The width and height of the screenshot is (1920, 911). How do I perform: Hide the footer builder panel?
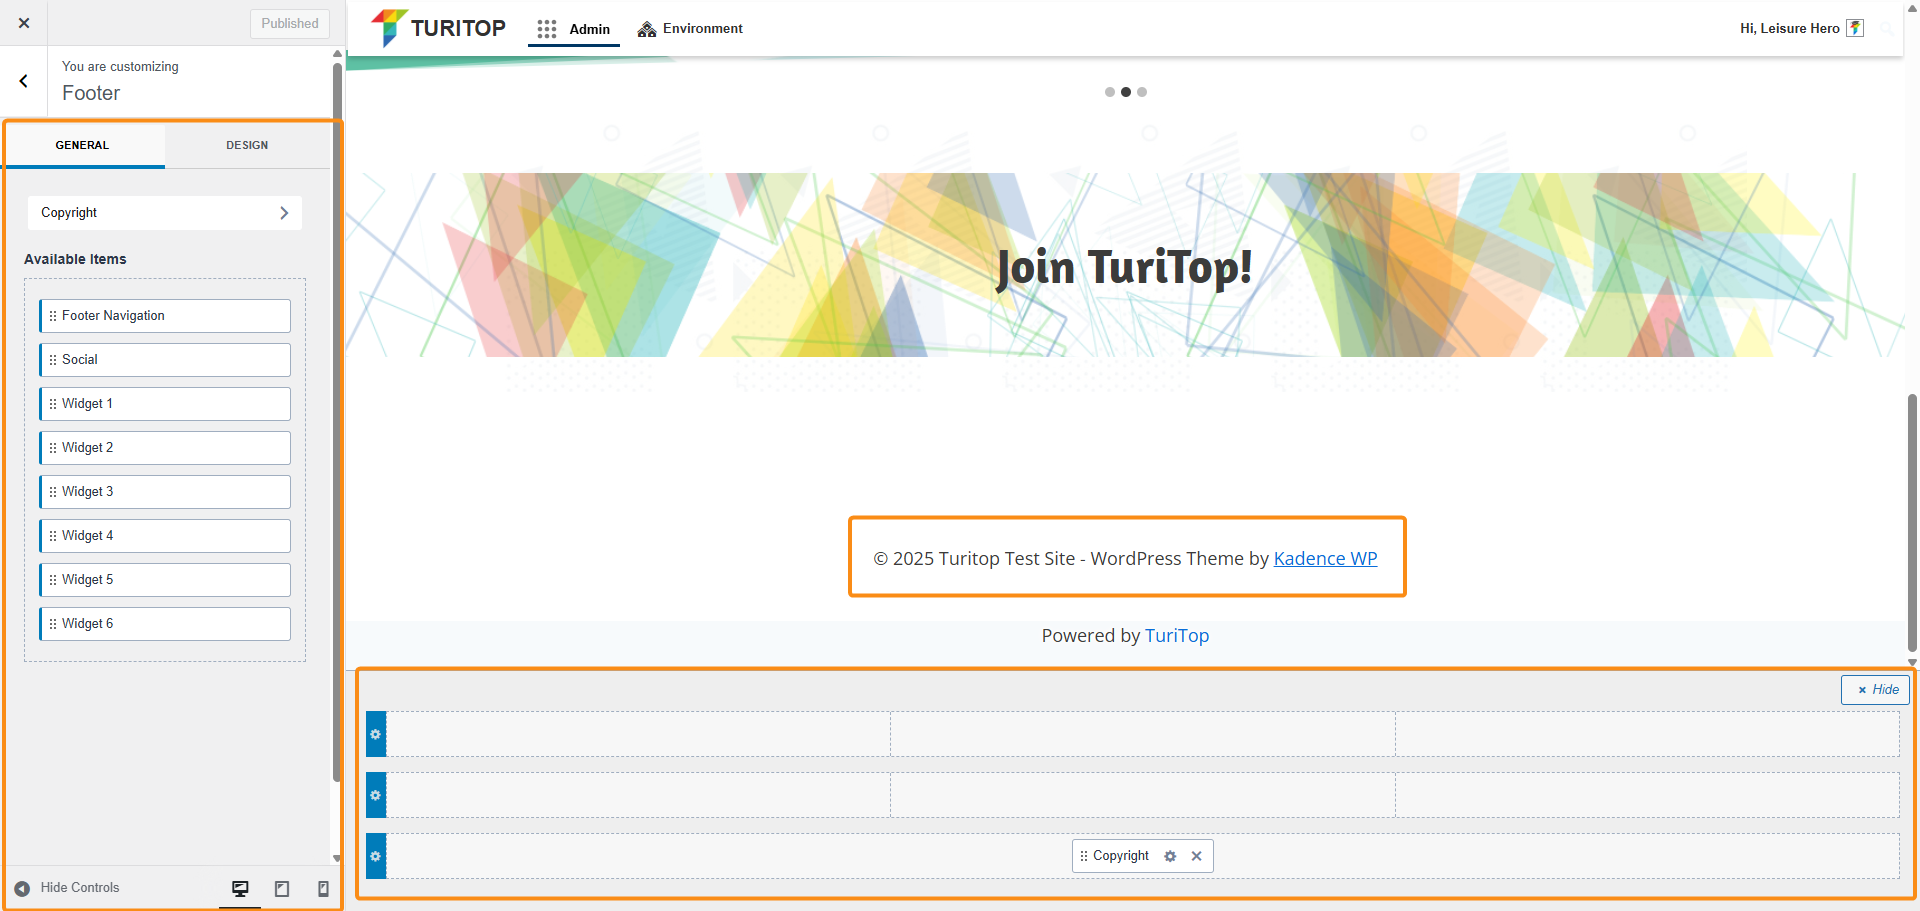pyautogui.click(x=1876, y=690)
